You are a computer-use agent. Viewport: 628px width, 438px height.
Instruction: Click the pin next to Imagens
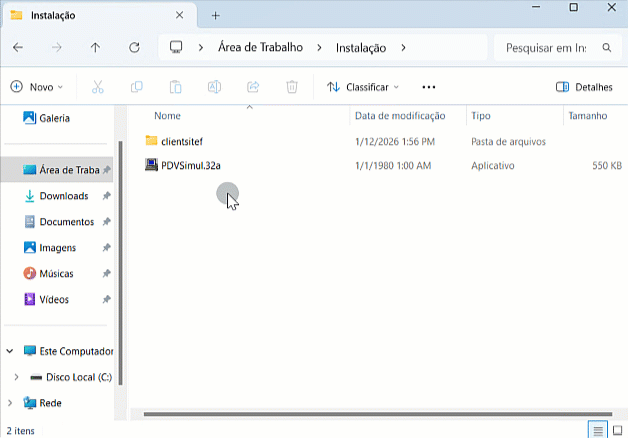click(x=106, y=247)
